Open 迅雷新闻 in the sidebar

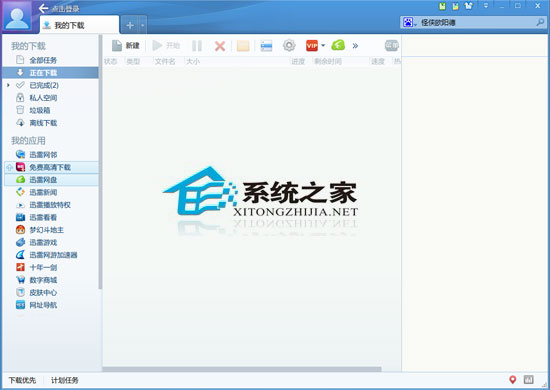43,192
